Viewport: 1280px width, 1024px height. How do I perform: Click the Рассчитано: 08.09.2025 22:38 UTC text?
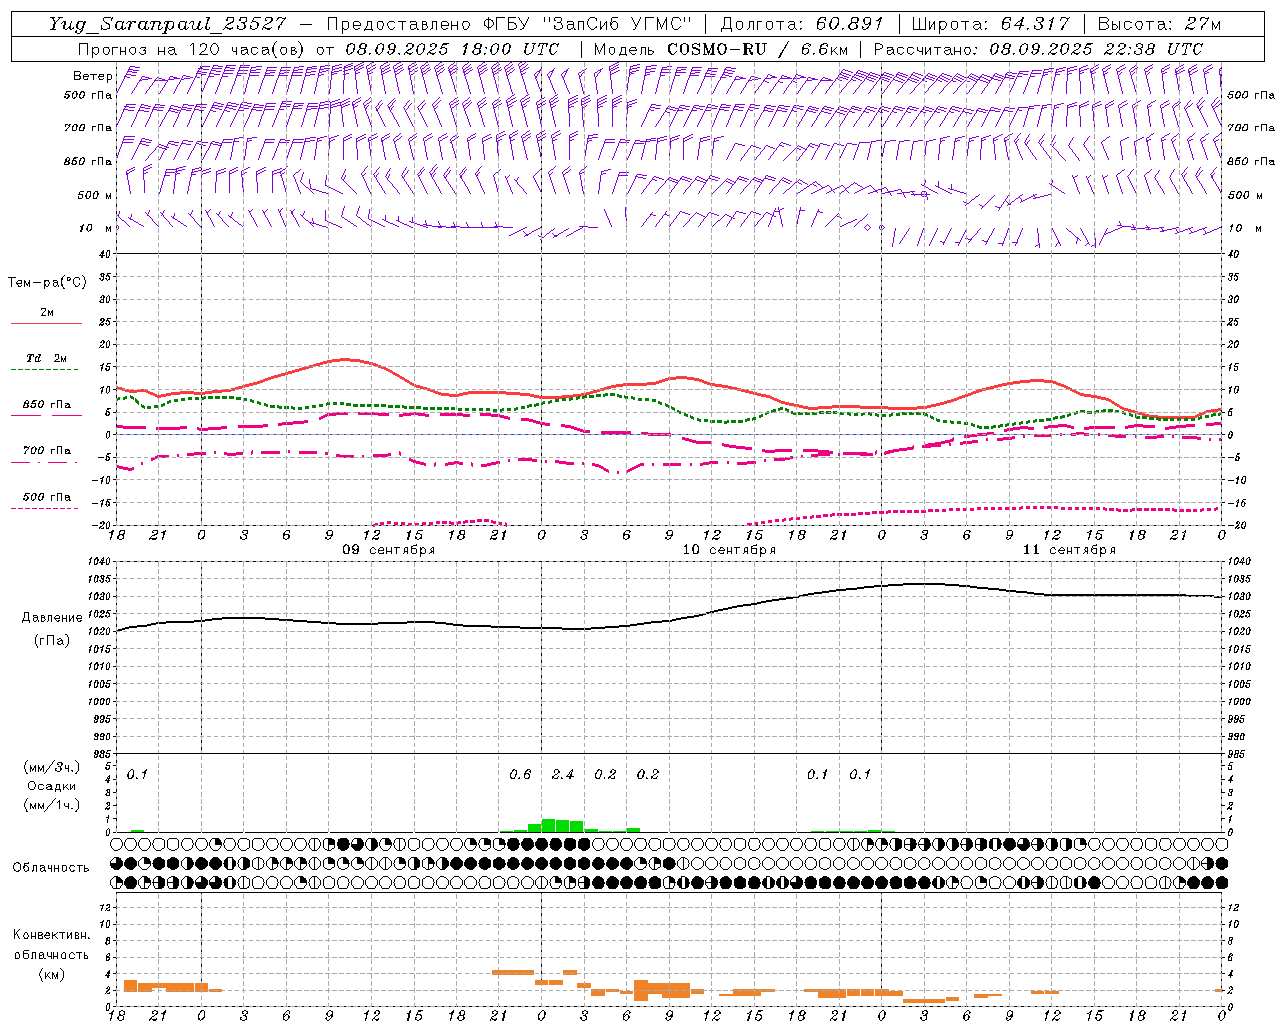point(1038,49)
